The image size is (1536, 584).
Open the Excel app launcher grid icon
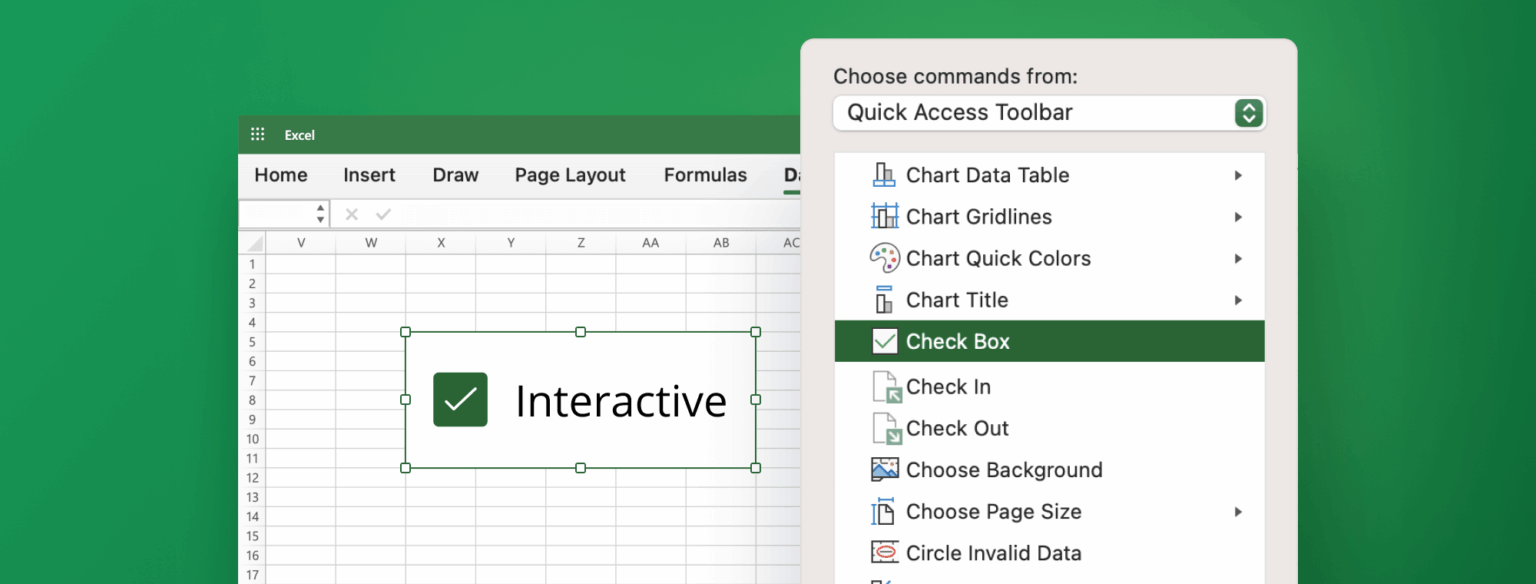coord(257,134)
